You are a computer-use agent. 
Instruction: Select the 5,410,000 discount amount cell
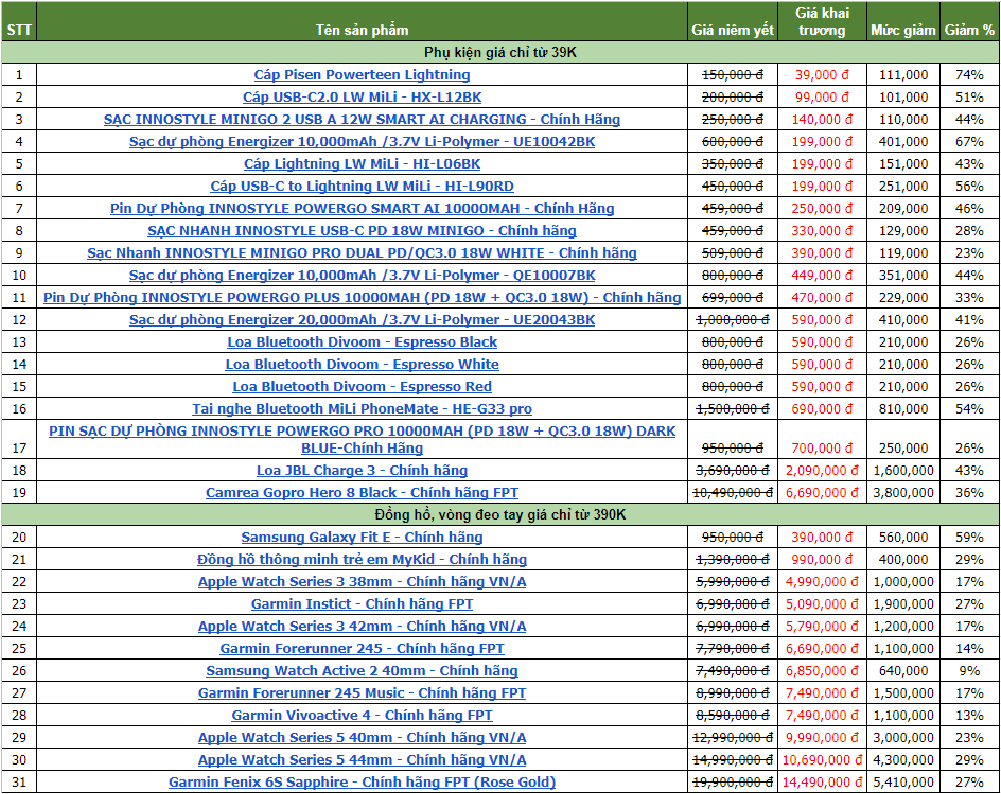[903, 782]
